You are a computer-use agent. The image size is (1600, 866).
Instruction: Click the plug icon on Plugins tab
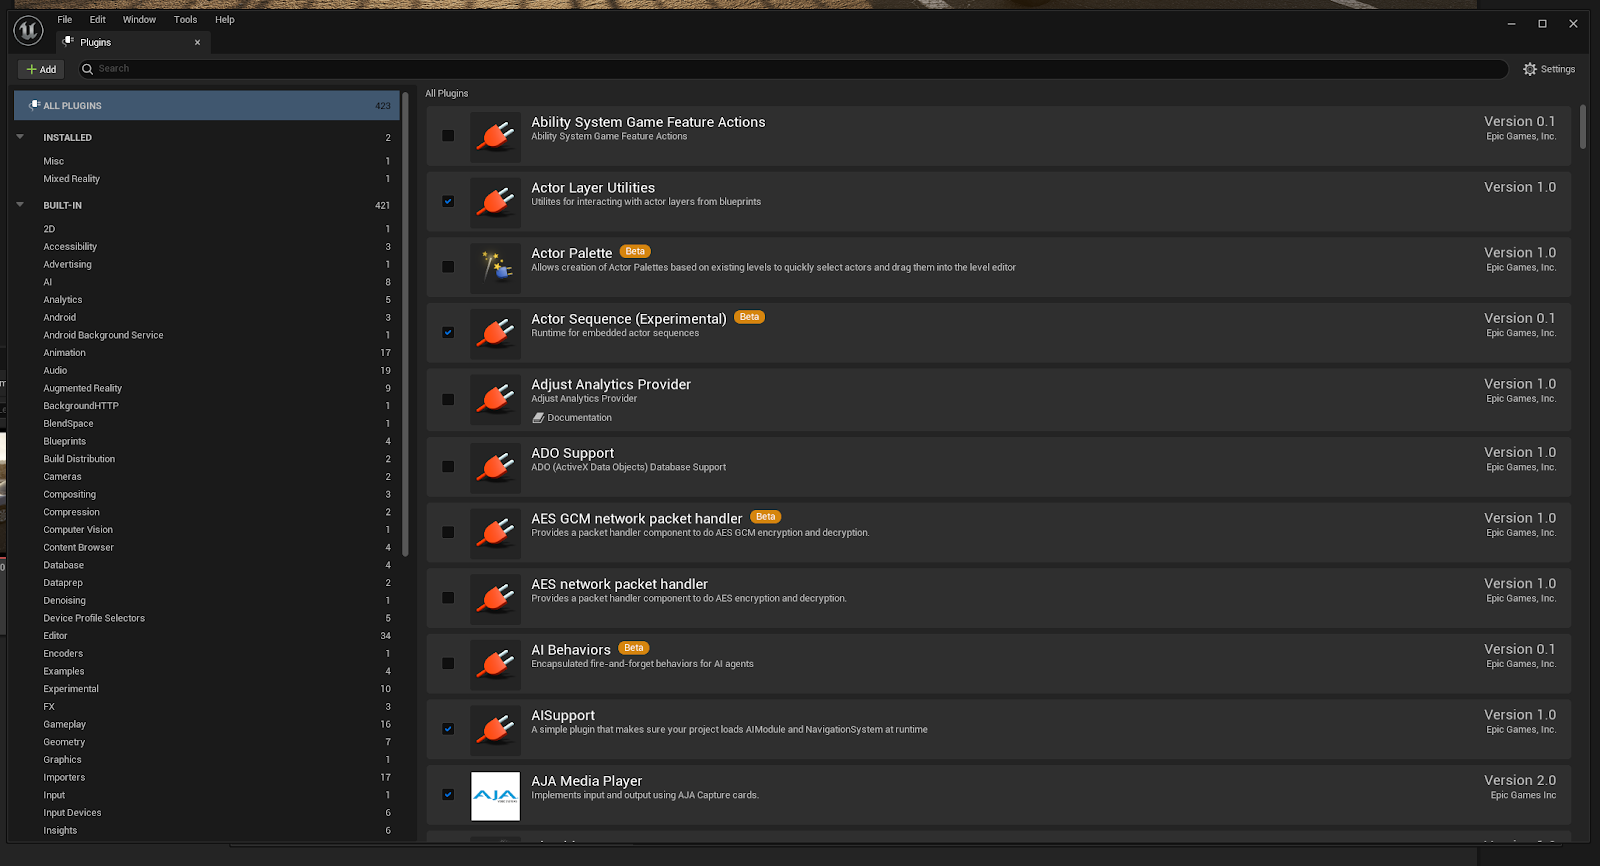click(68, 42)
